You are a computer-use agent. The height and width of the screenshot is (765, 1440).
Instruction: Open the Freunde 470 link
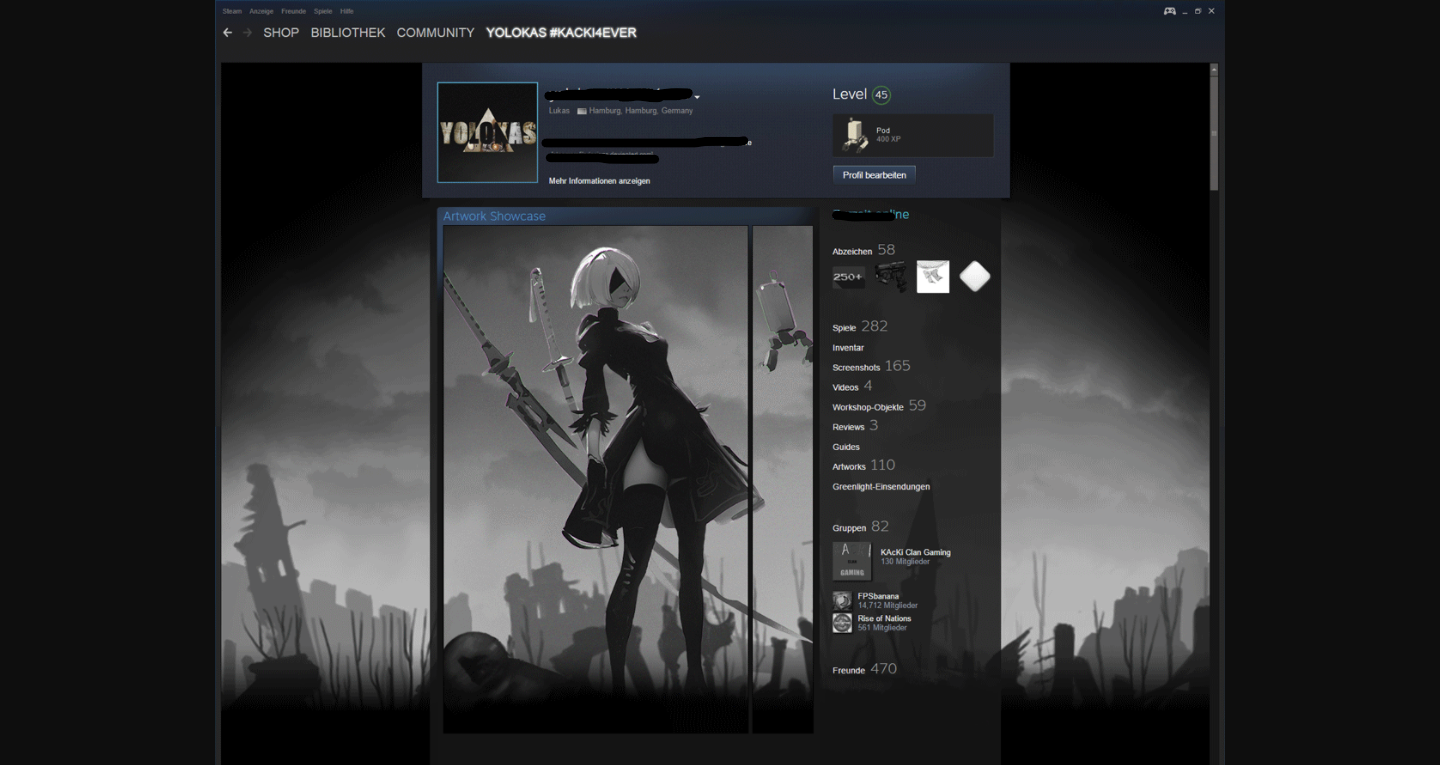click(x=865, y=669)
